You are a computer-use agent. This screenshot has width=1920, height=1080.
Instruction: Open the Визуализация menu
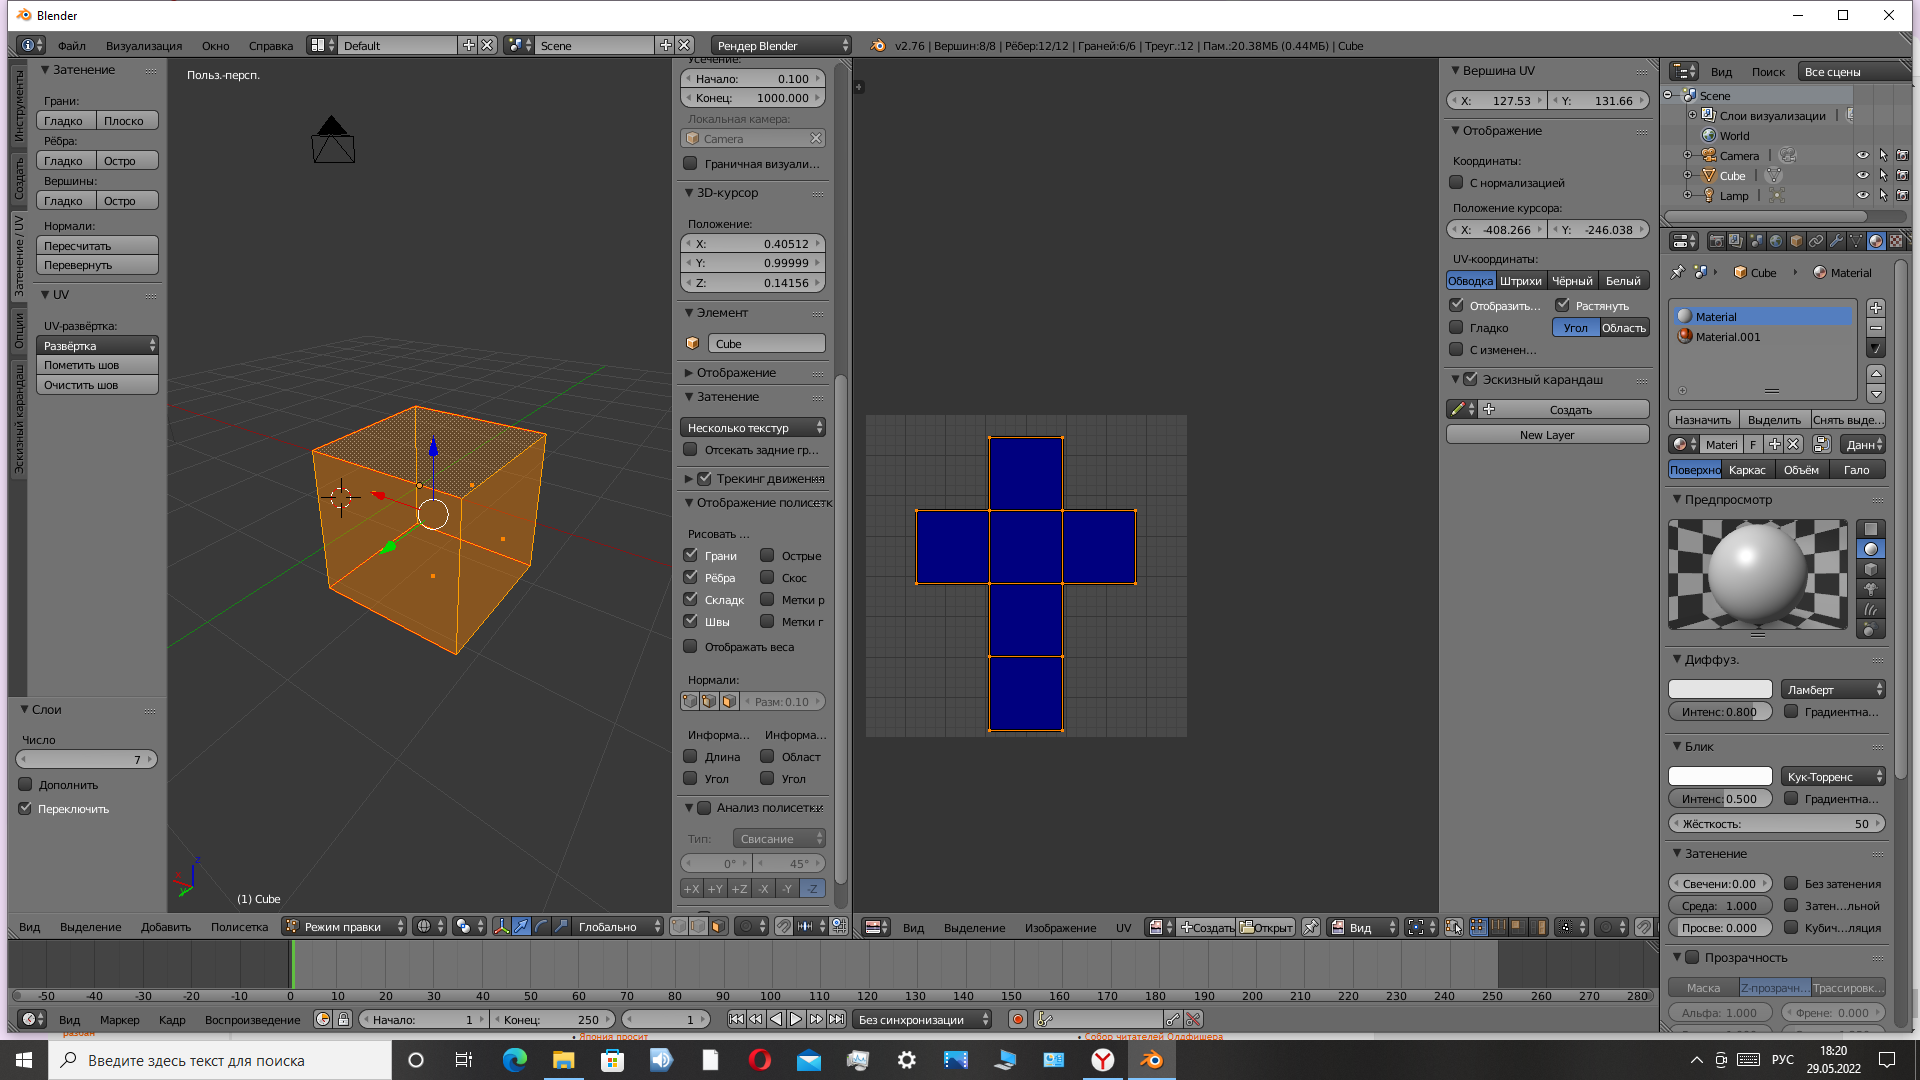144,45
